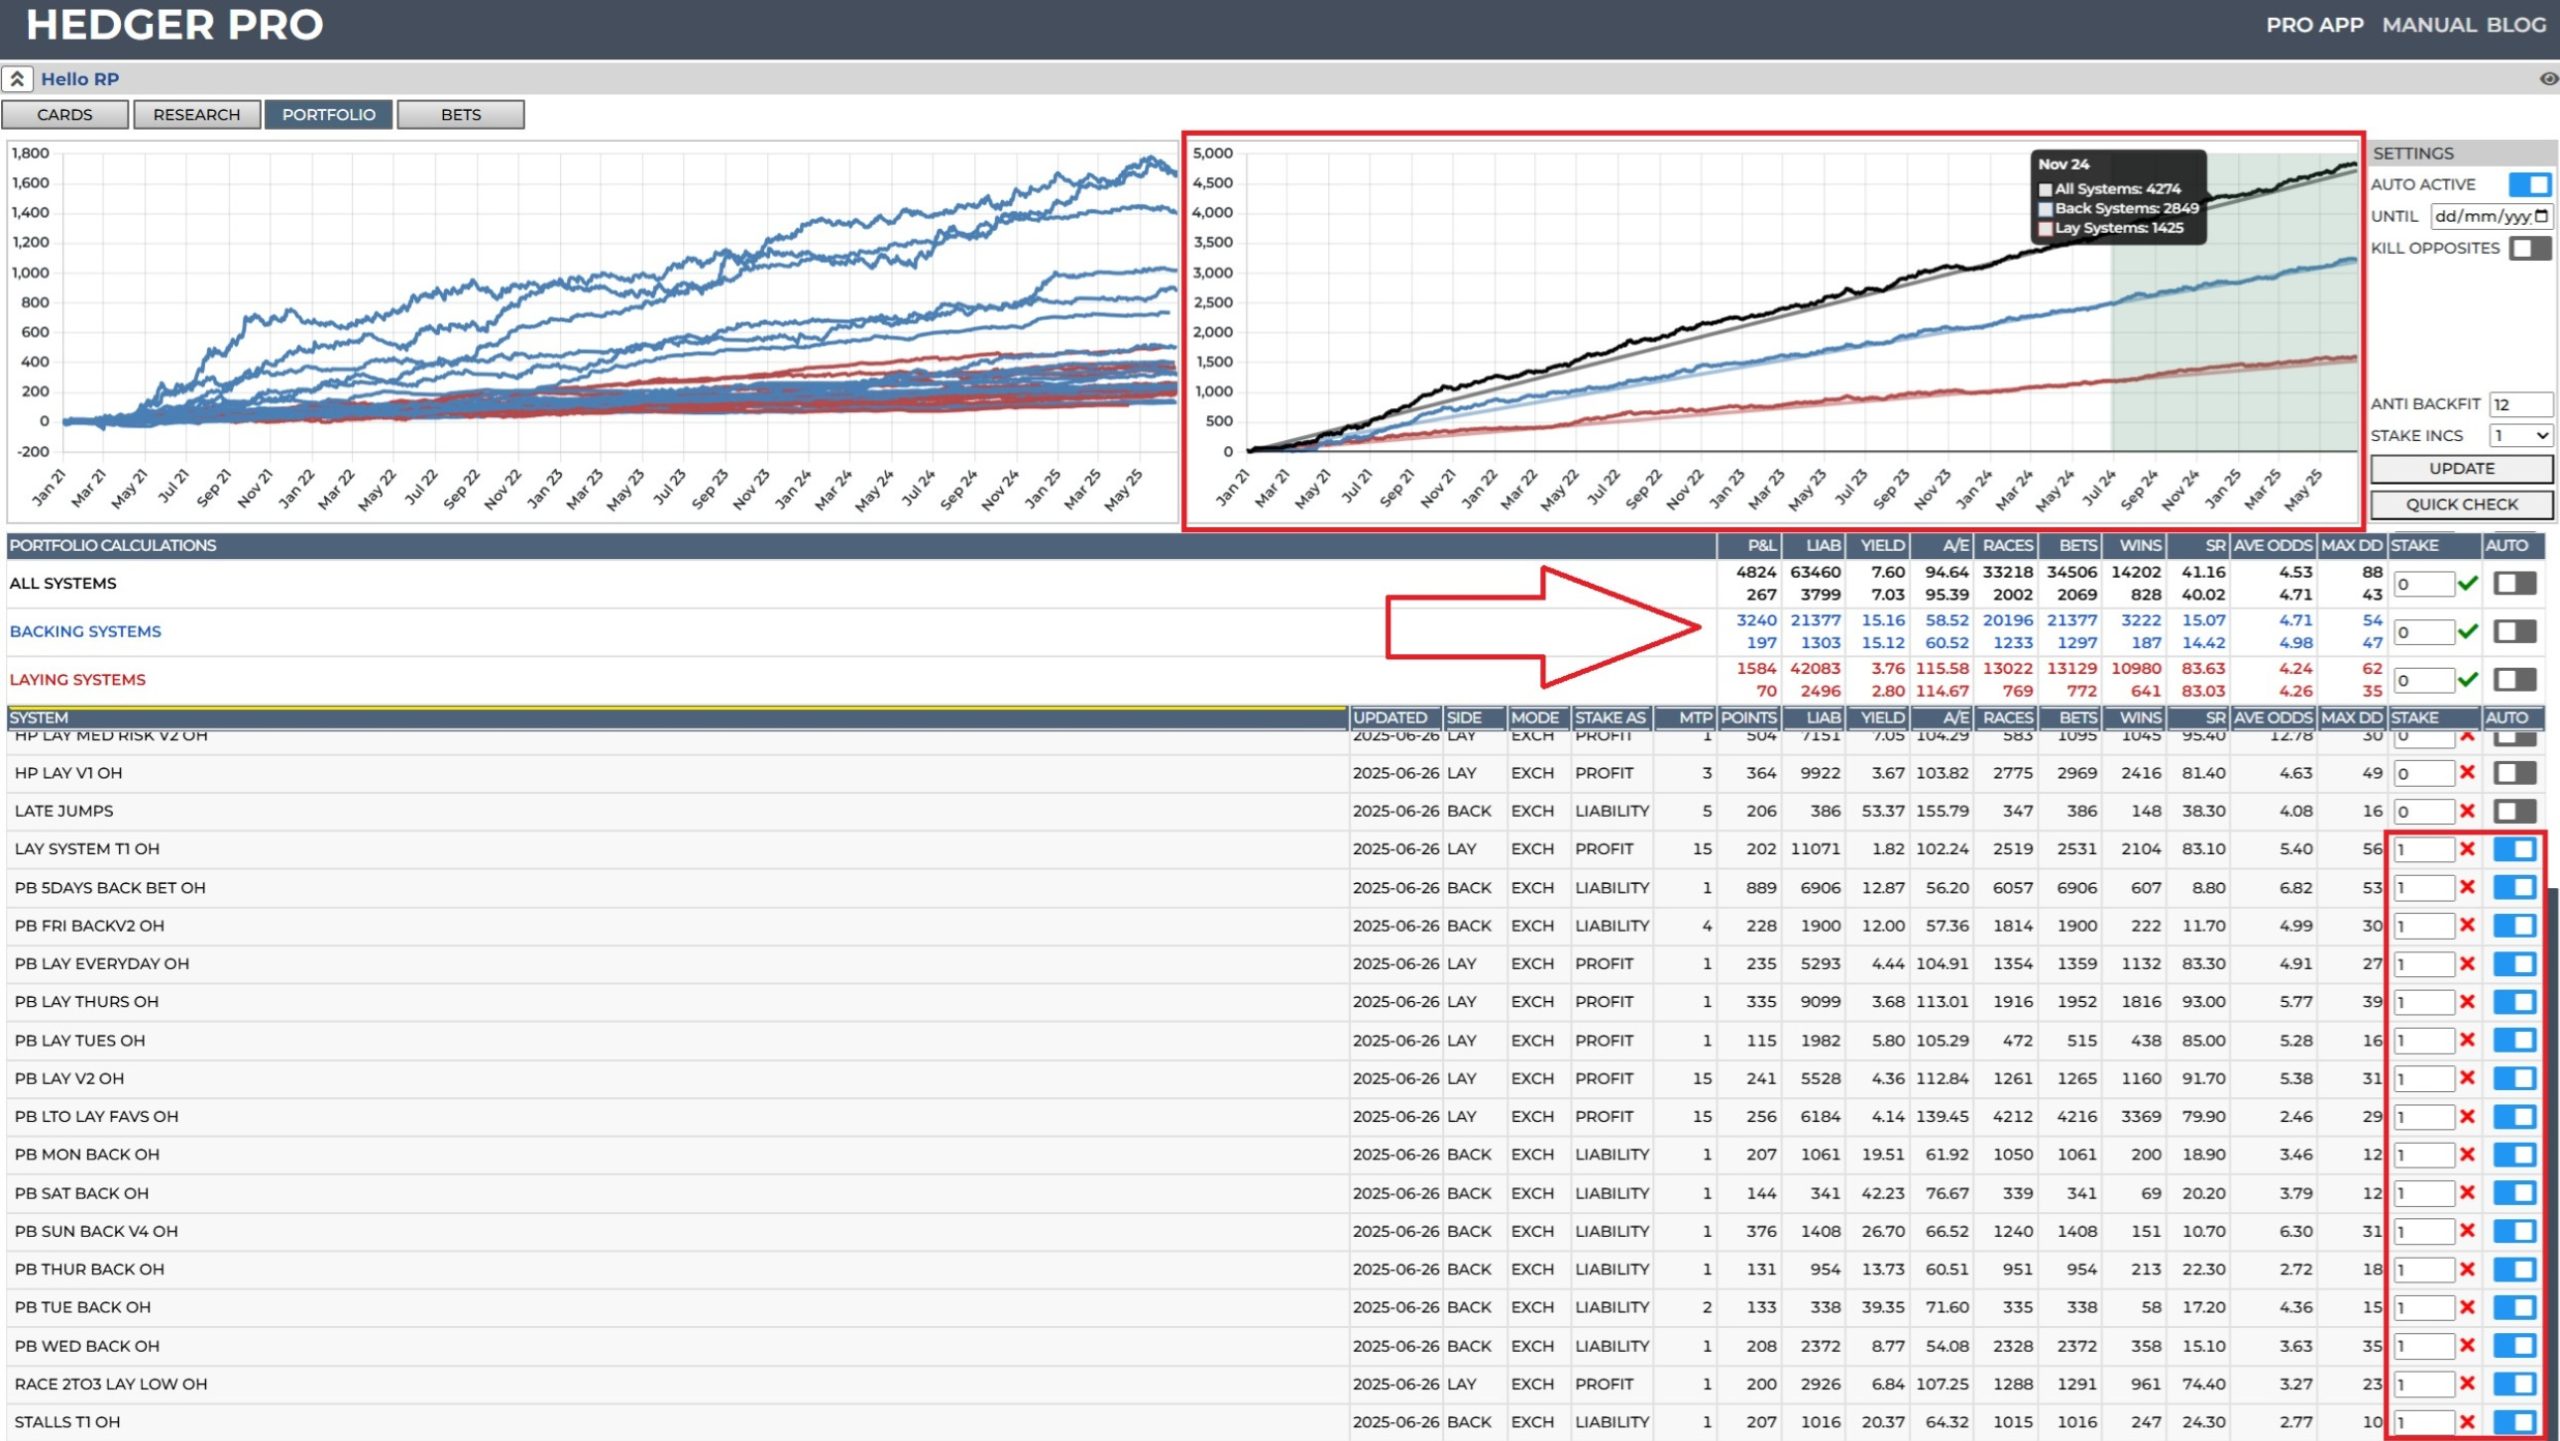
Task: Remove stake for LATE JUMPS
Action: (x=2467, y=811)
